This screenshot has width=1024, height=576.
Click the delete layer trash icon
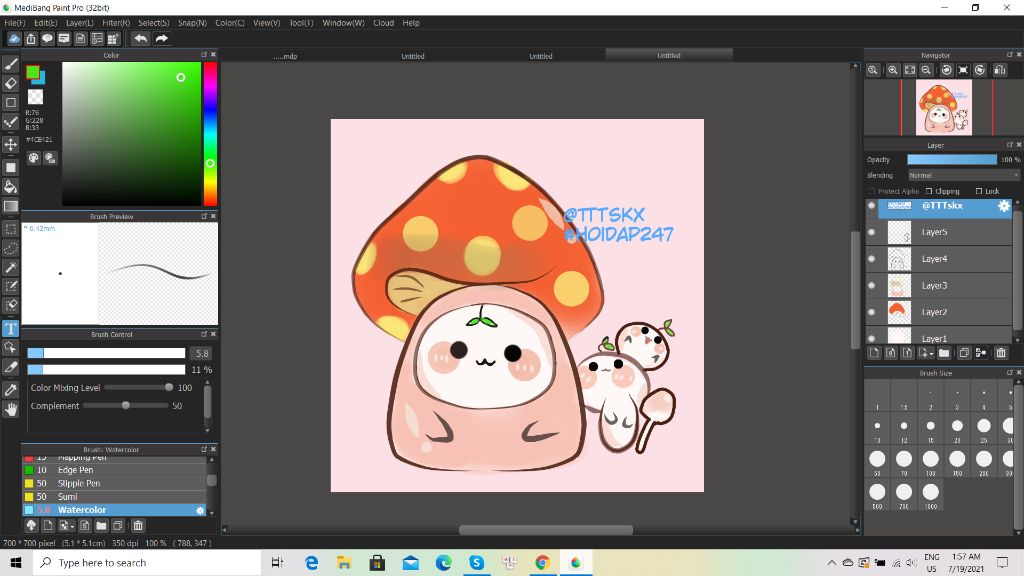tap(1000, 353)
